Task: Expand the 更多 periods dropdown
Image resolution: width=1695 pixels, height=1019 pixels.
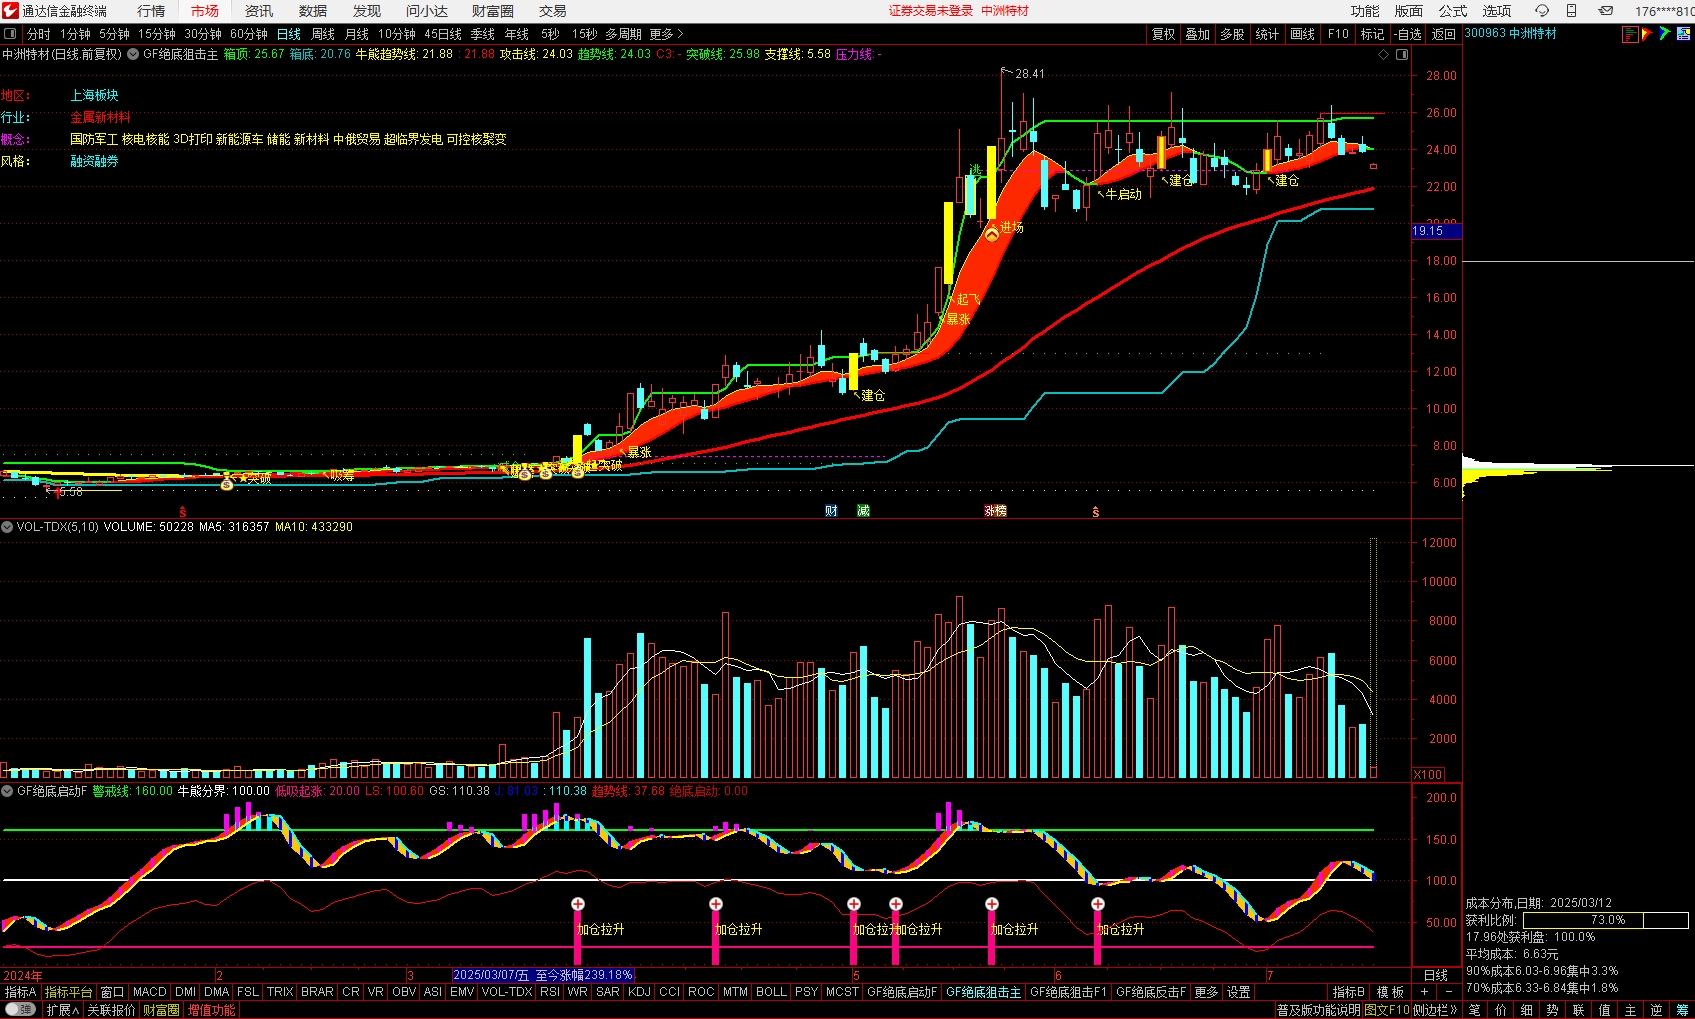Action: [666, 34]
